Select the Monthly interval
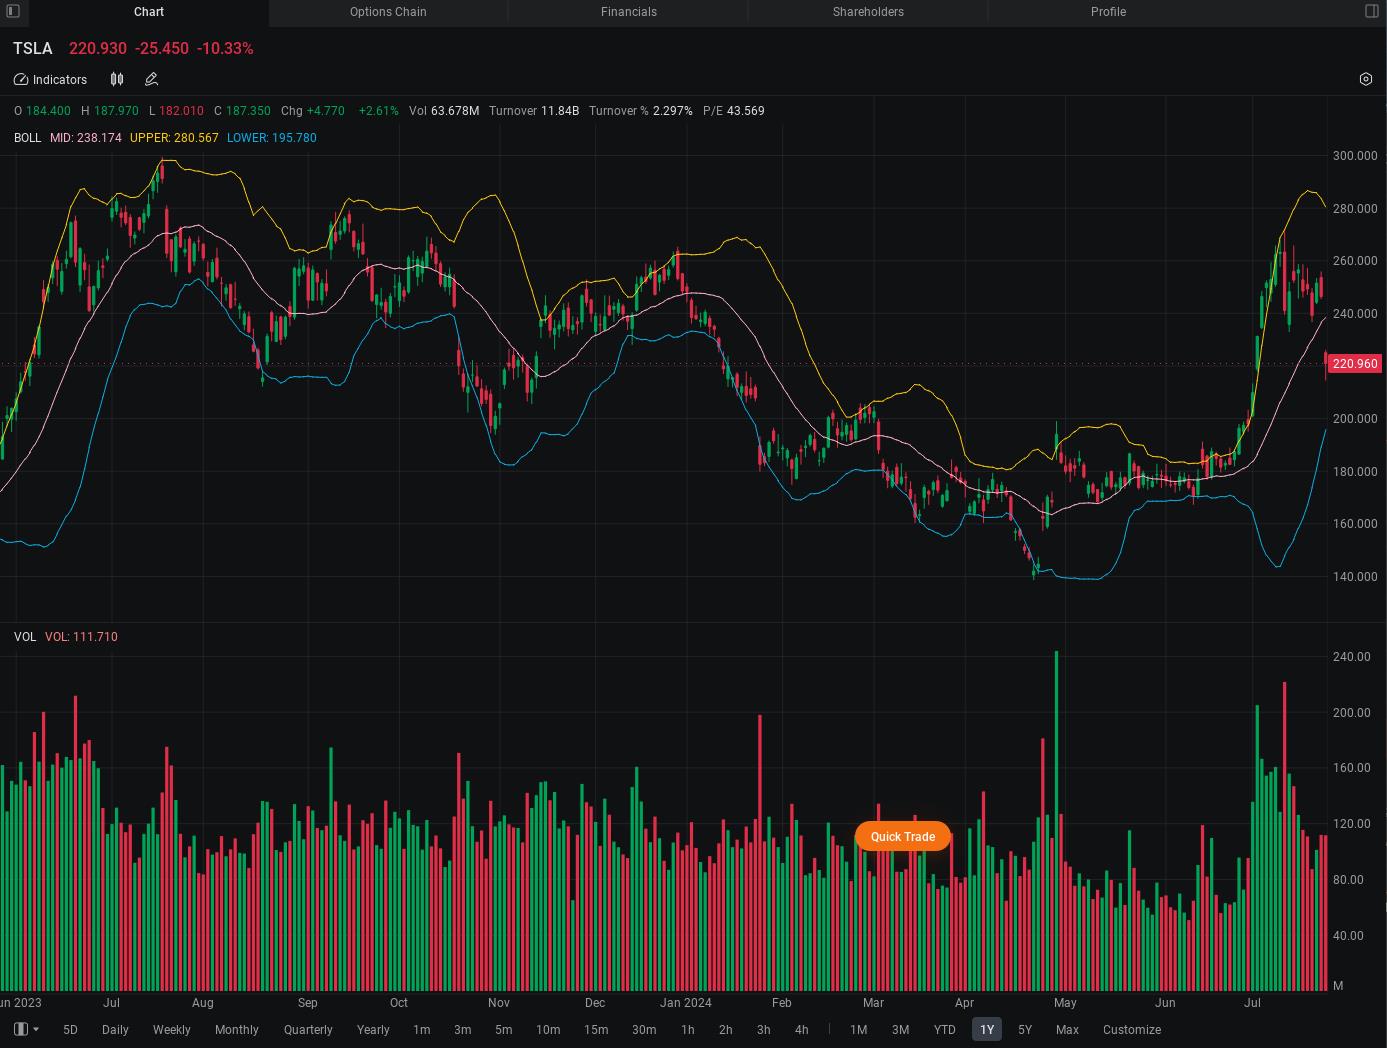Image resolution: width=1387 pixels, height=1048 pixels. [x=237, y=1029]
